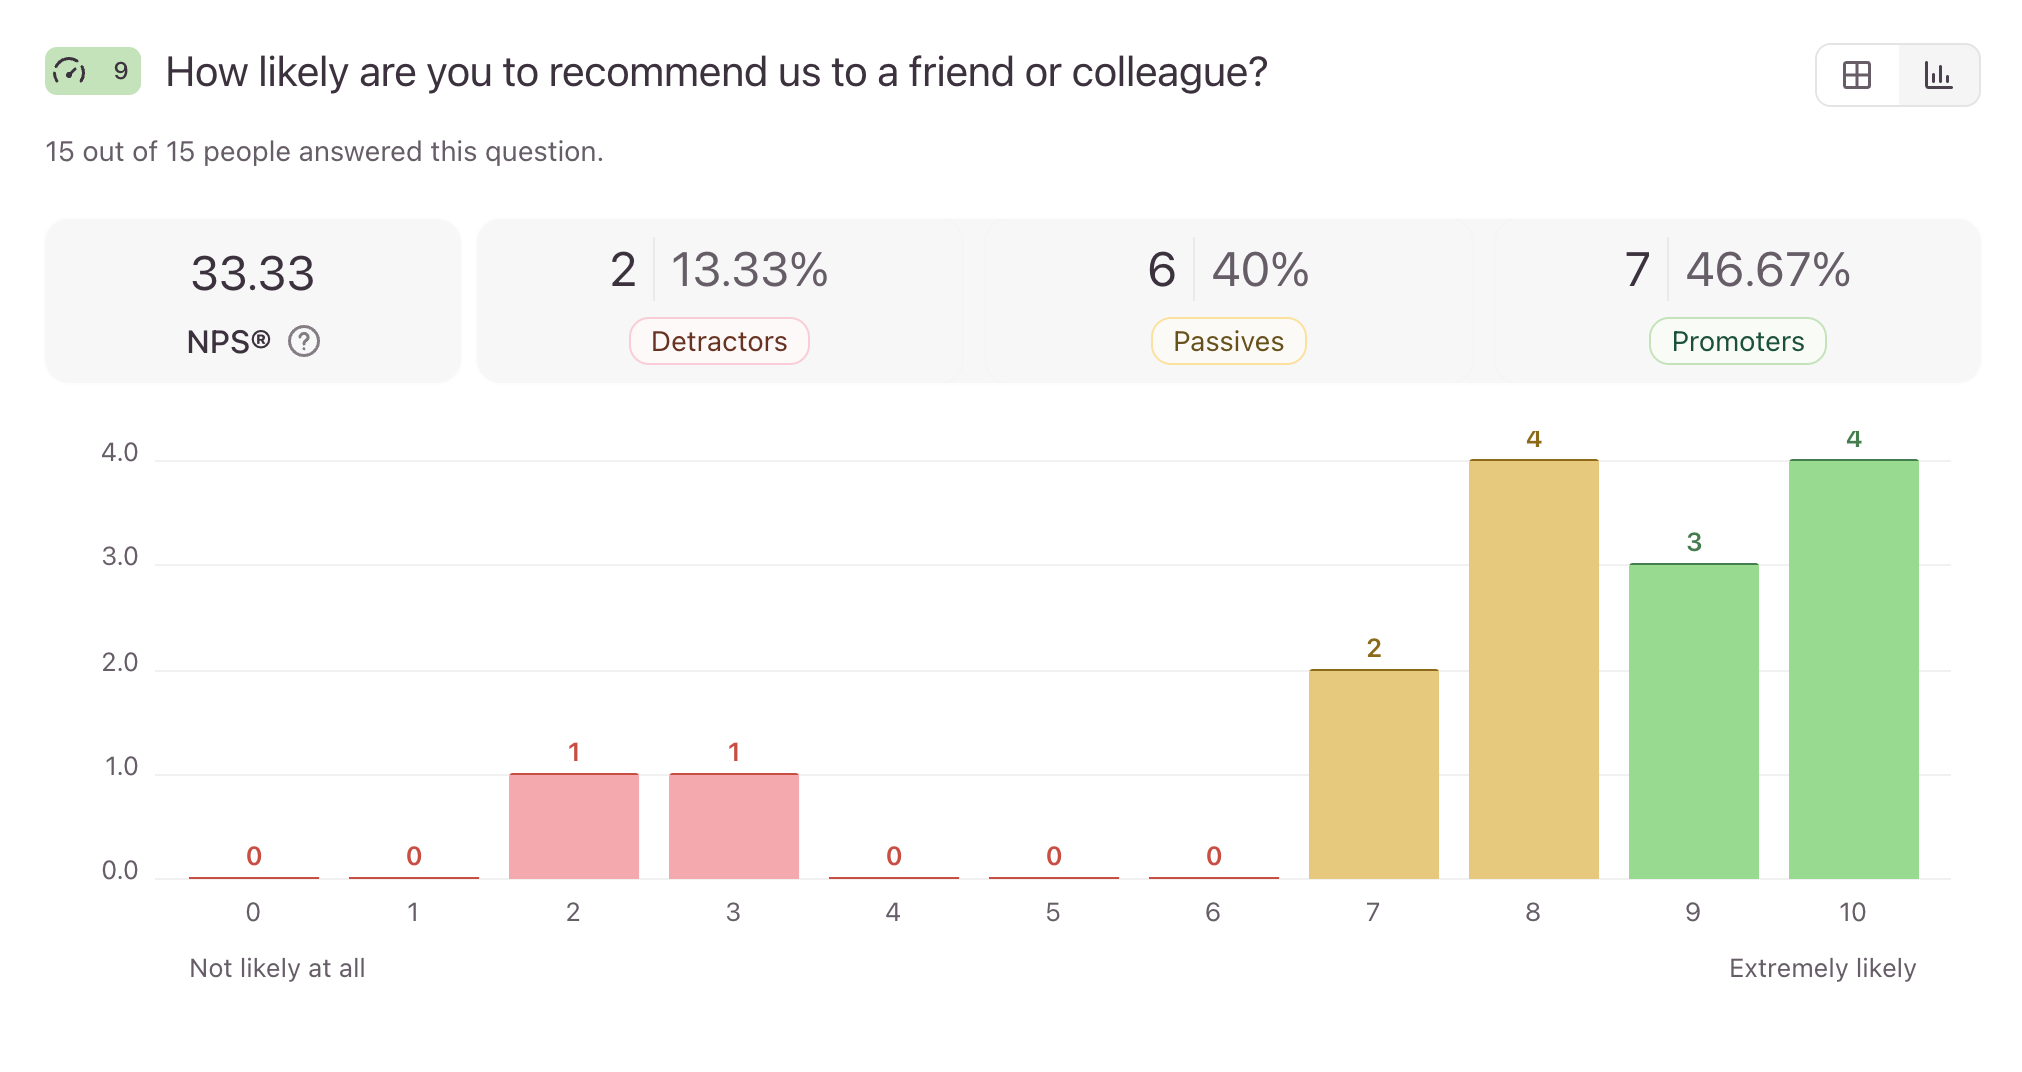The image size is (2022, 1072).
Task: Click the yellow bar for score 8
Action: pyautogui.click(x=1534, y=670)
